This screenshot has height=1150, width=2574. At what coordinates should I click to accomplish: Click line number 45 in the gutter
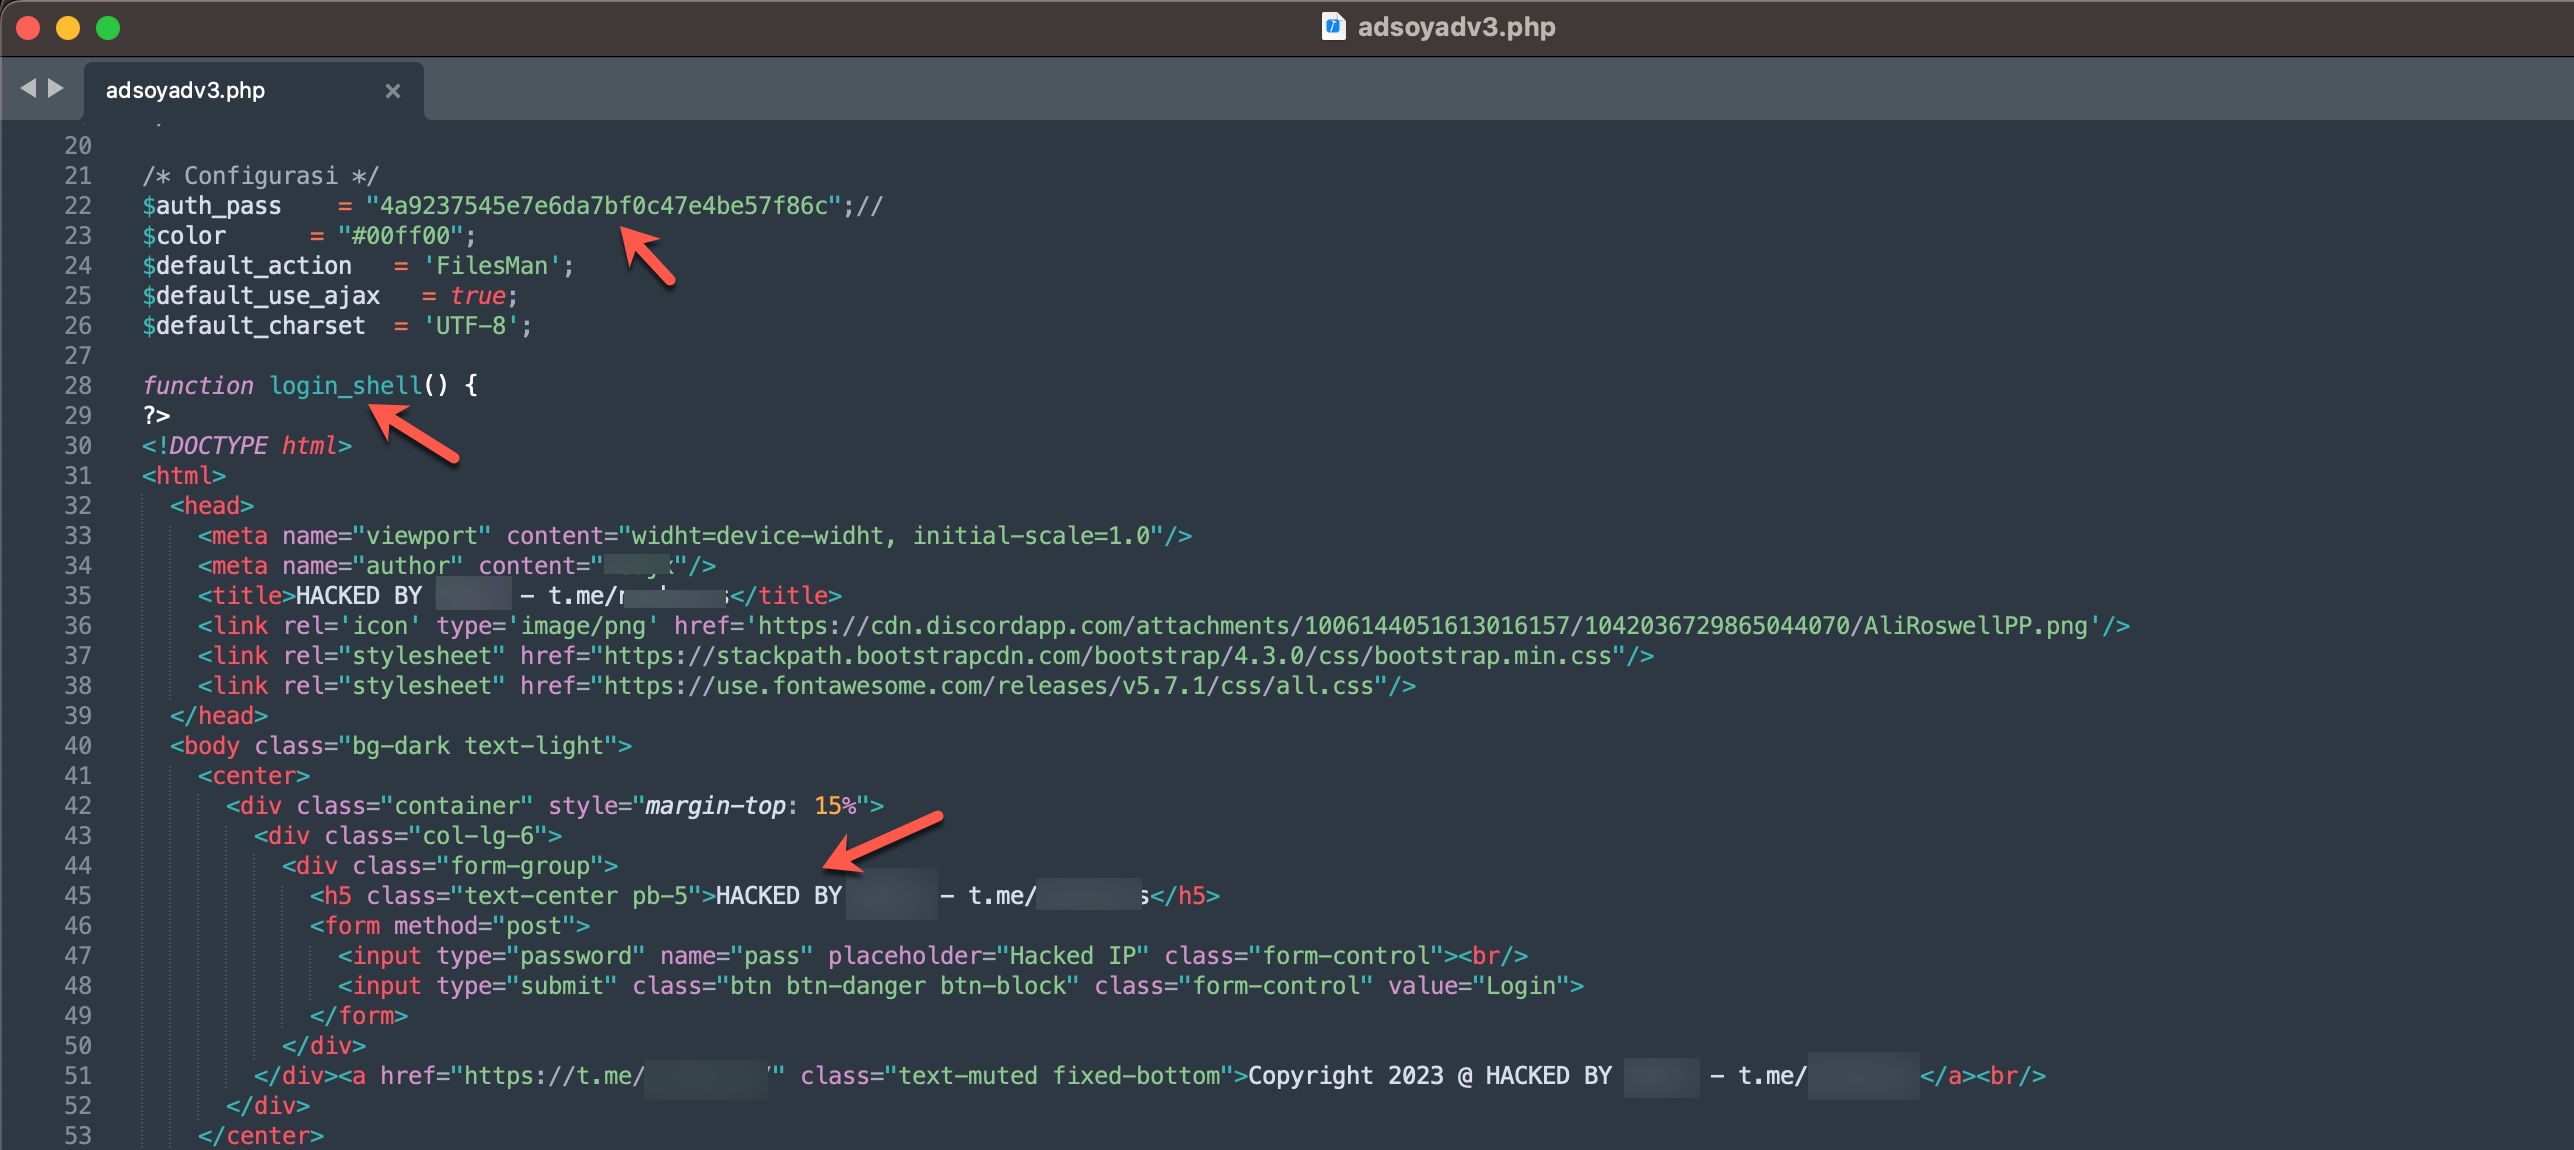[78, 896]
